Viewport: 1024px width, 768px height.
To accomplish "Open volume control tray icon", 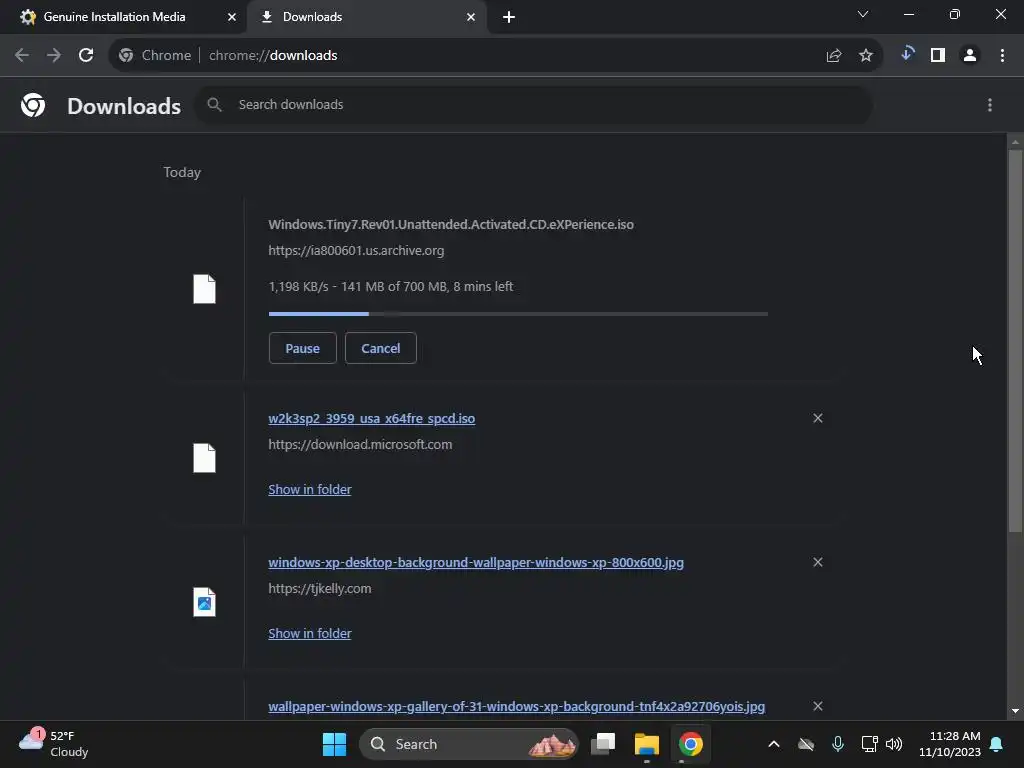I will click(894, 744).
